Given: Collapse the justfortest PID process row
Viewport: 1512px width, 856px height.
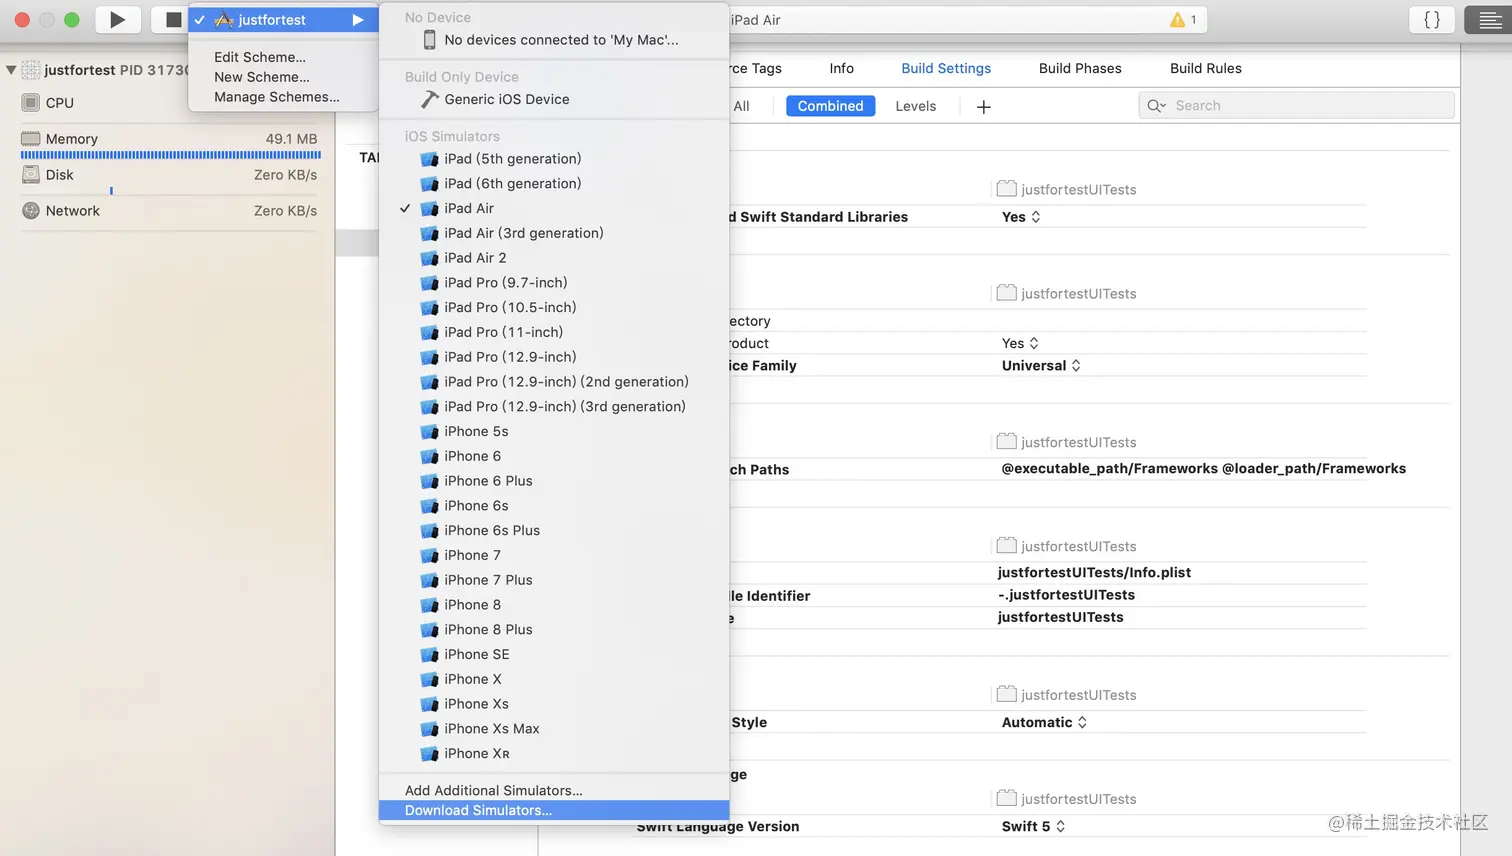Looking at the screenshot, I should pos(11,70).
